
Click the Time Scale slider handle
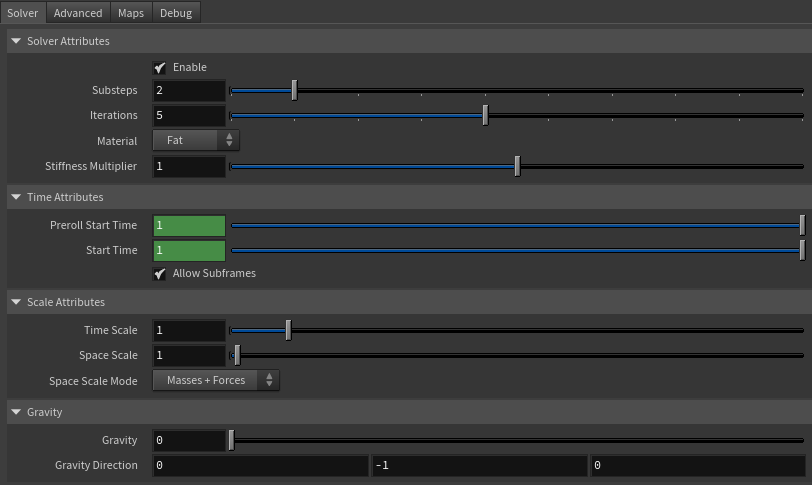(x=288, y=330)
